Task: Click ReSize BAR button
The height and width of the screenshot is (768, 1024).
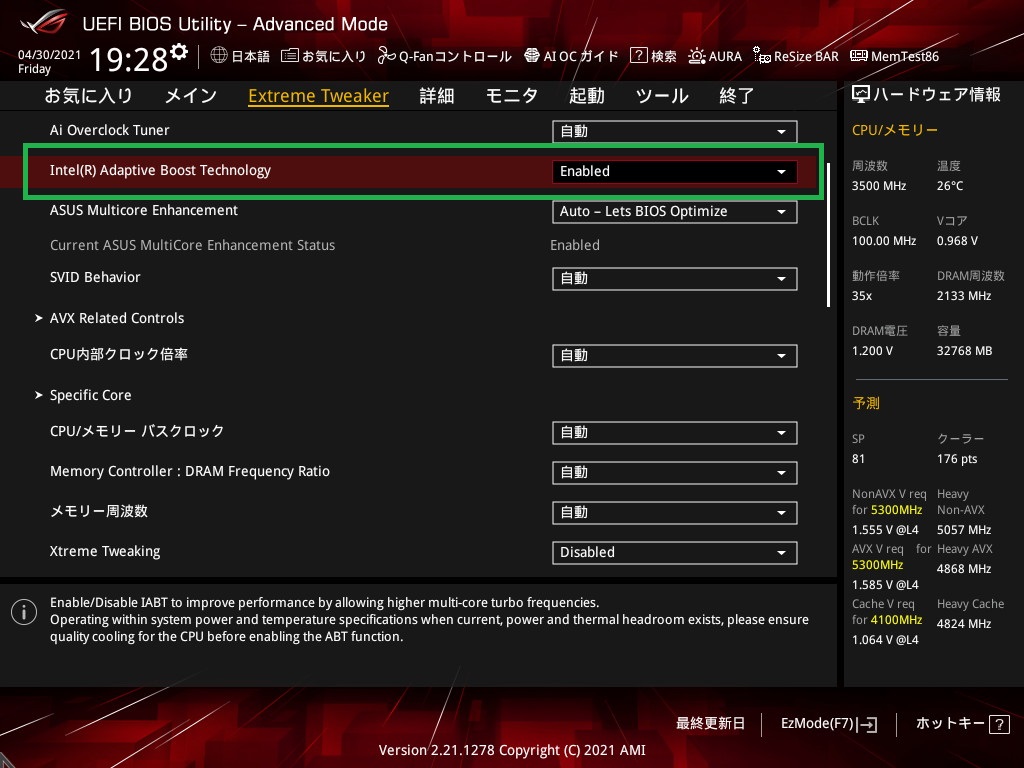Action: (796, 56)
